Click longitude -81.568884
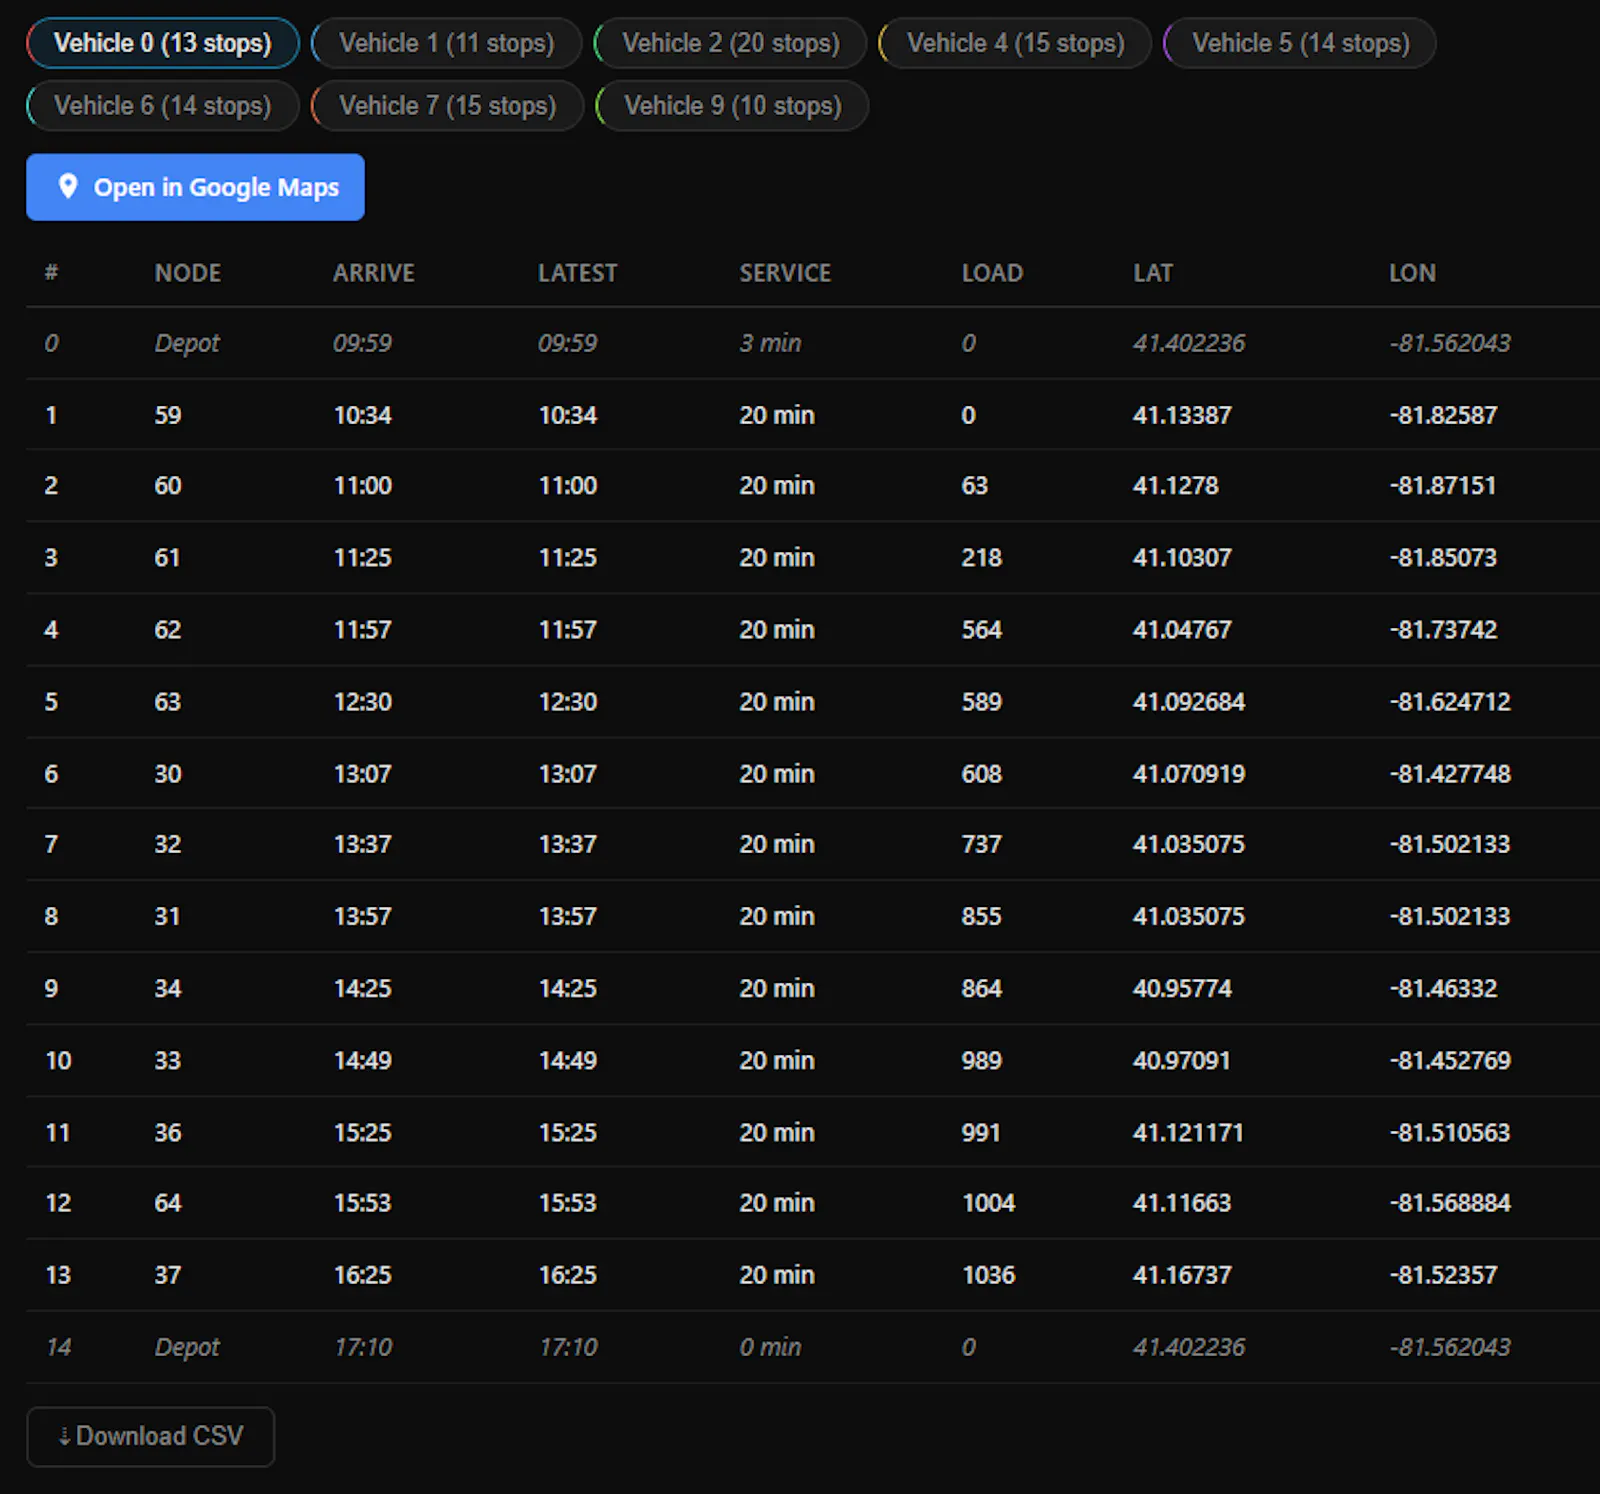 click(1450, 1203)
